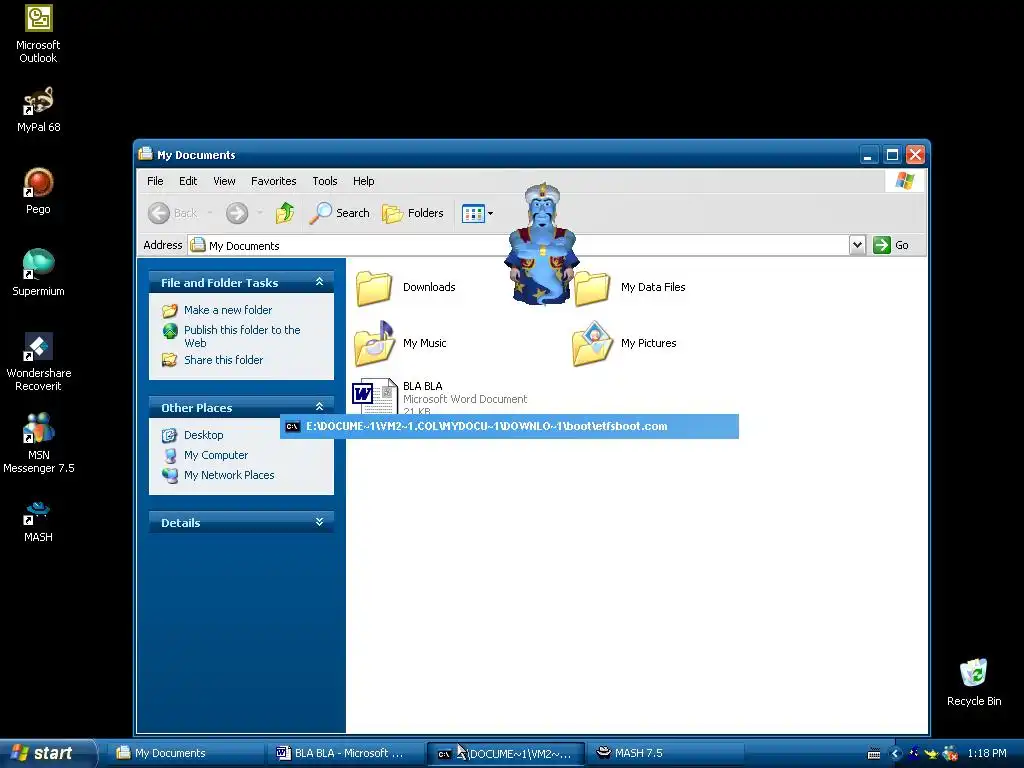The width and height of the screenshot is (1024, 768).
Task: Toggle the Folders pane button
Action: [413, 213]
